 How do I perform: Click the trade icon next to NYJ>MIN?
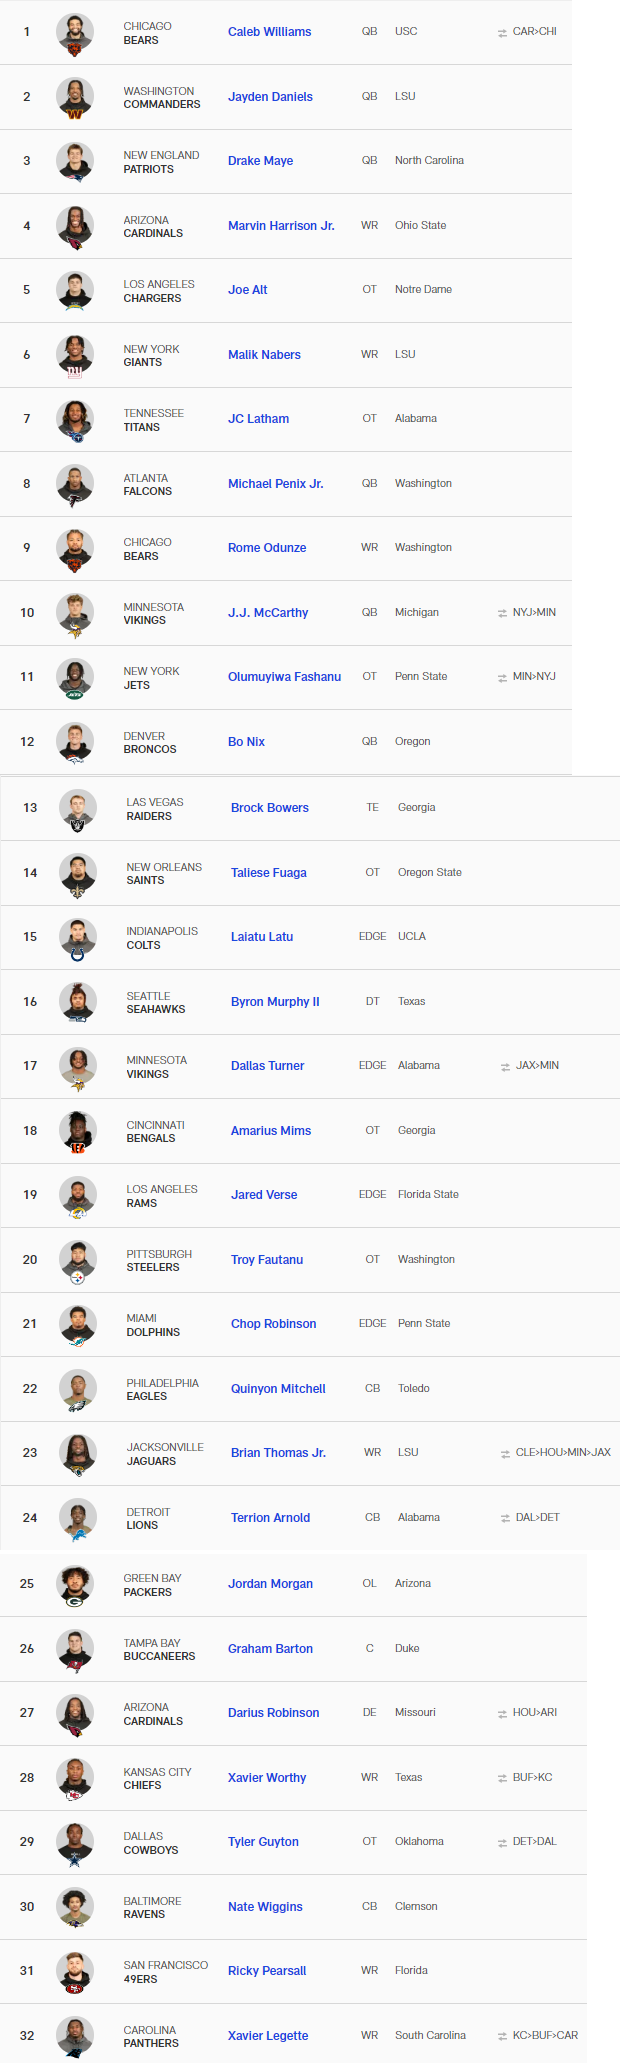[502, 613]
